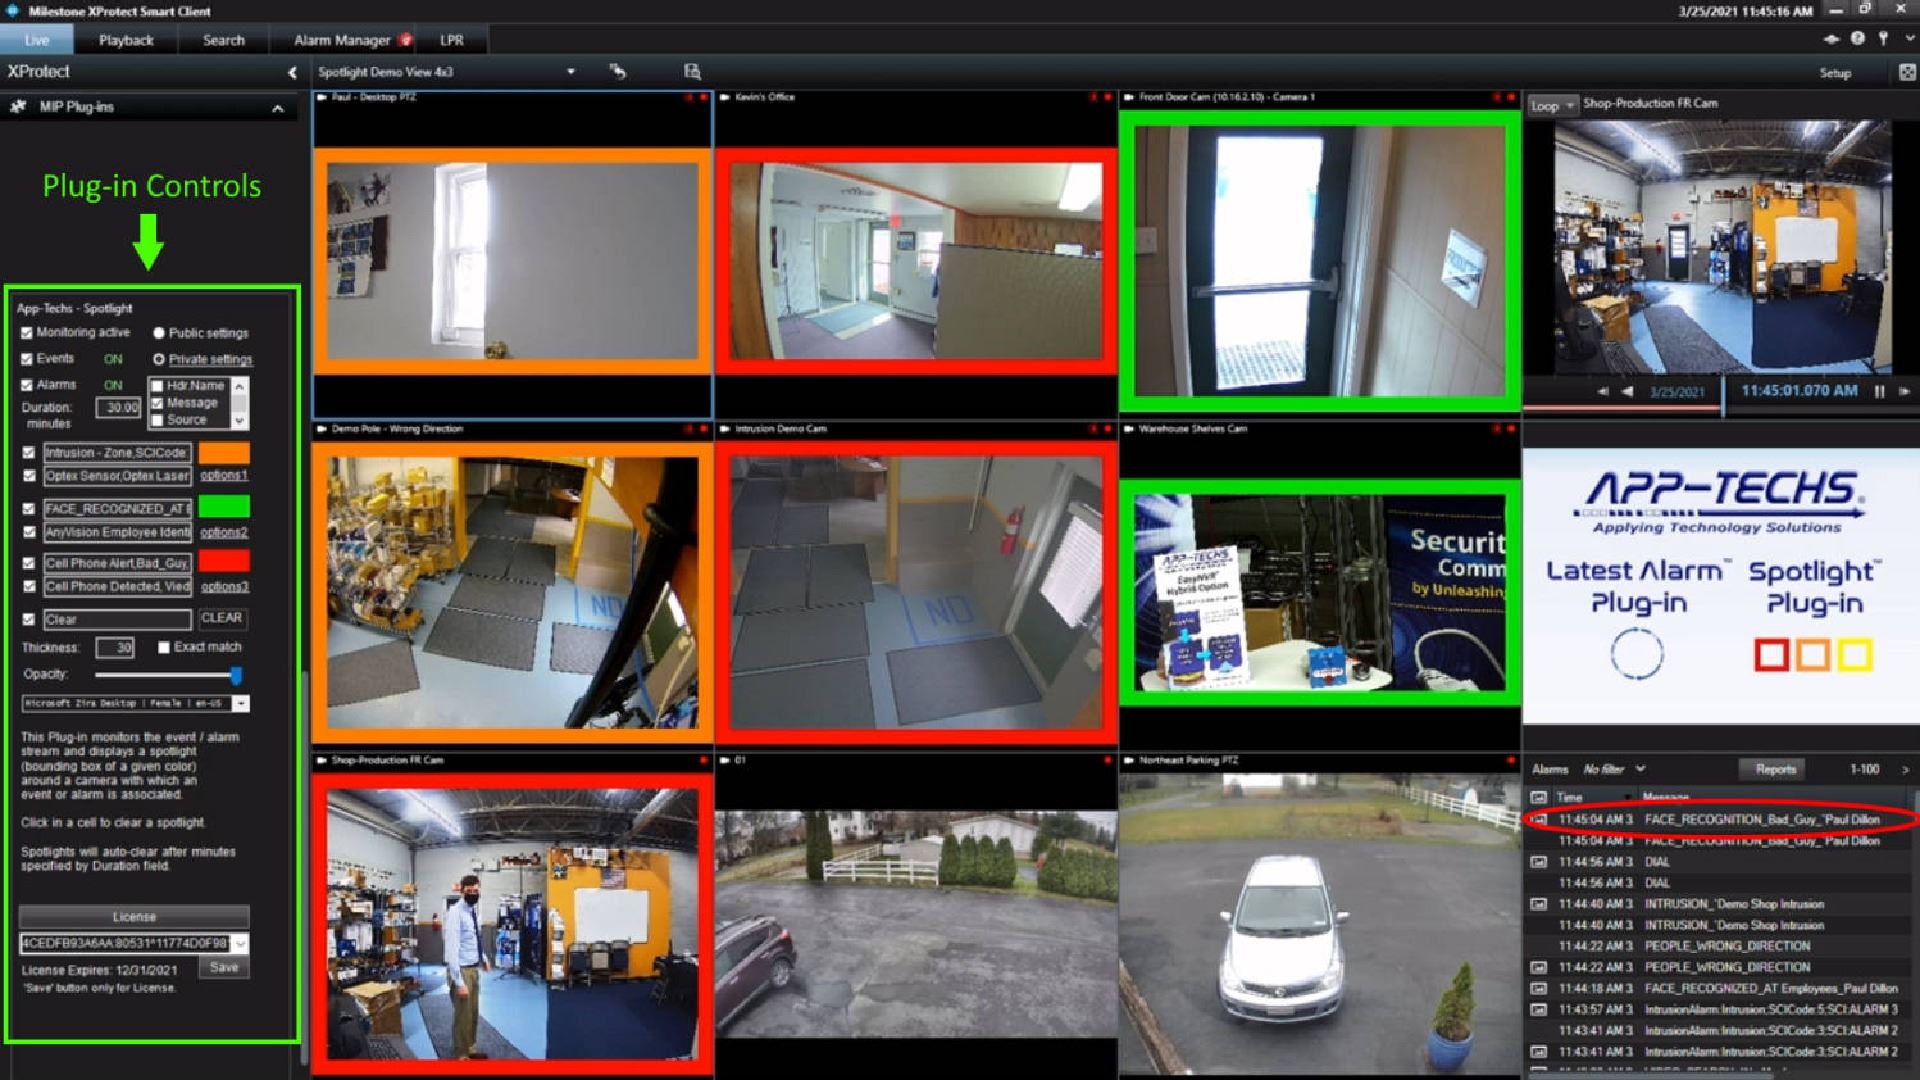Pause playback in Shop-Production FR Cam
Image resolution: width=1920 pixels, height=1080 pixels.
coord(1879,391)
